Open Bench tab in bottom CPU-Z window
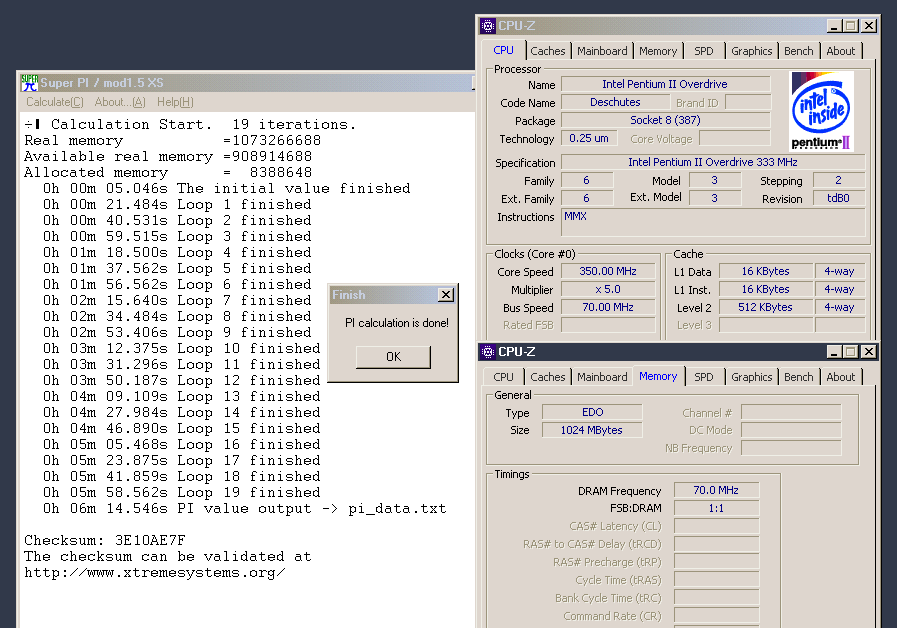Image resolution: width=897 pixels, height=628 pixels. tap(798, 377)
